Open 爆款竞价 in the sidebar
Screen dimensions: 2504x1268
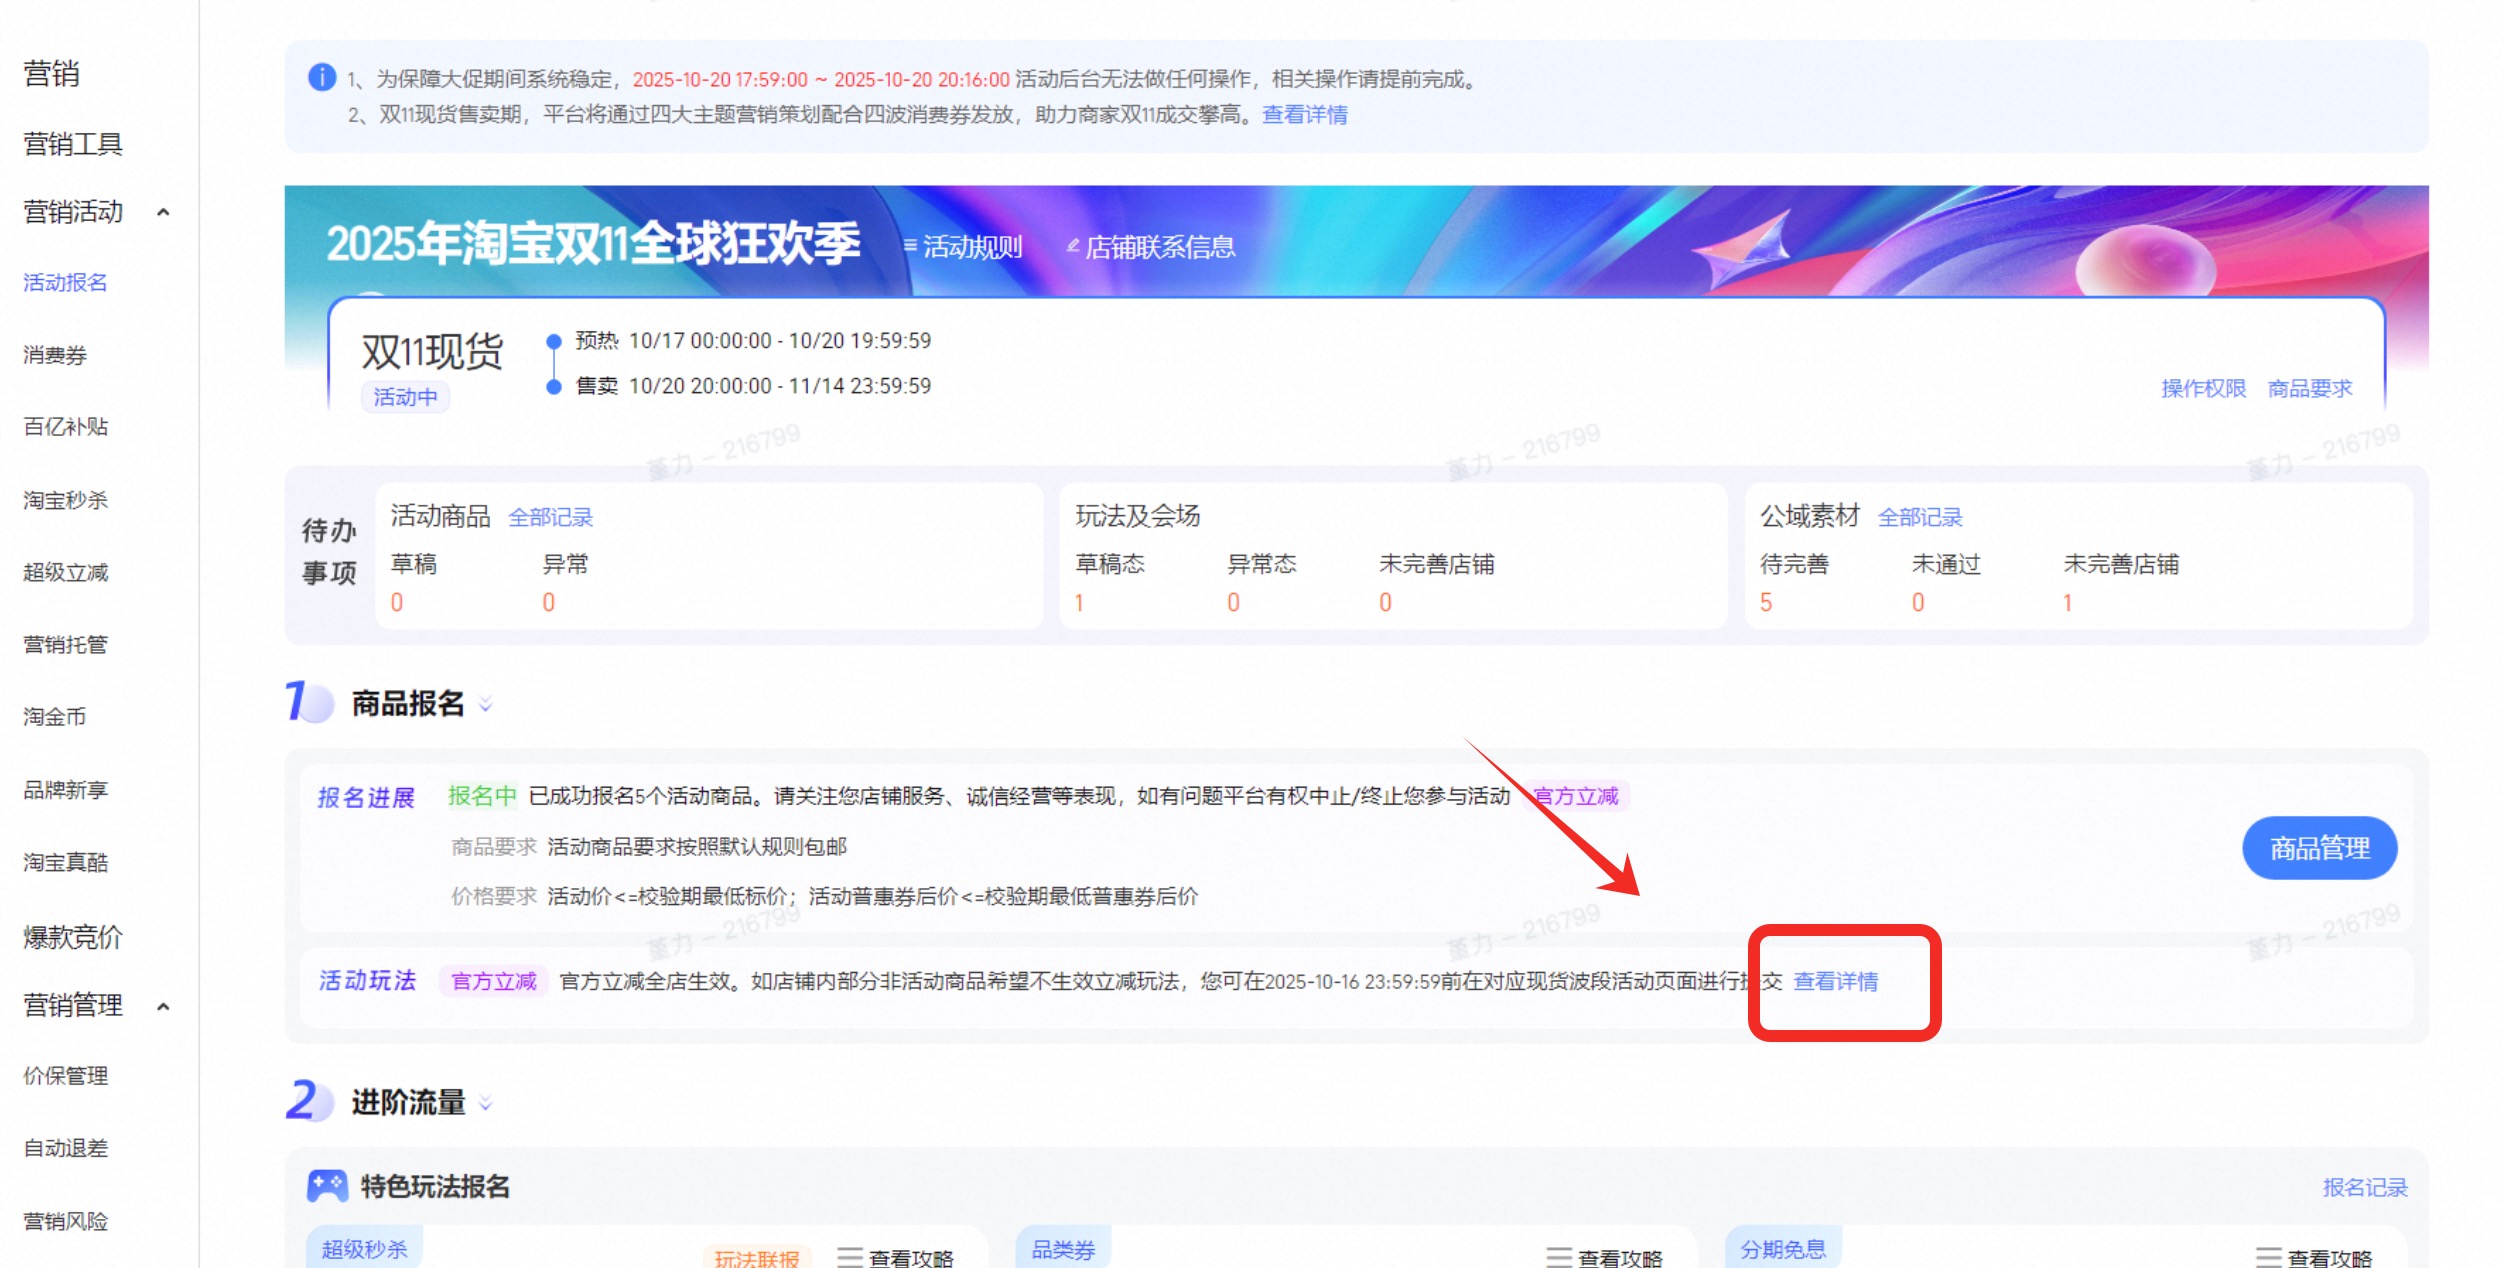pos(73,937)
